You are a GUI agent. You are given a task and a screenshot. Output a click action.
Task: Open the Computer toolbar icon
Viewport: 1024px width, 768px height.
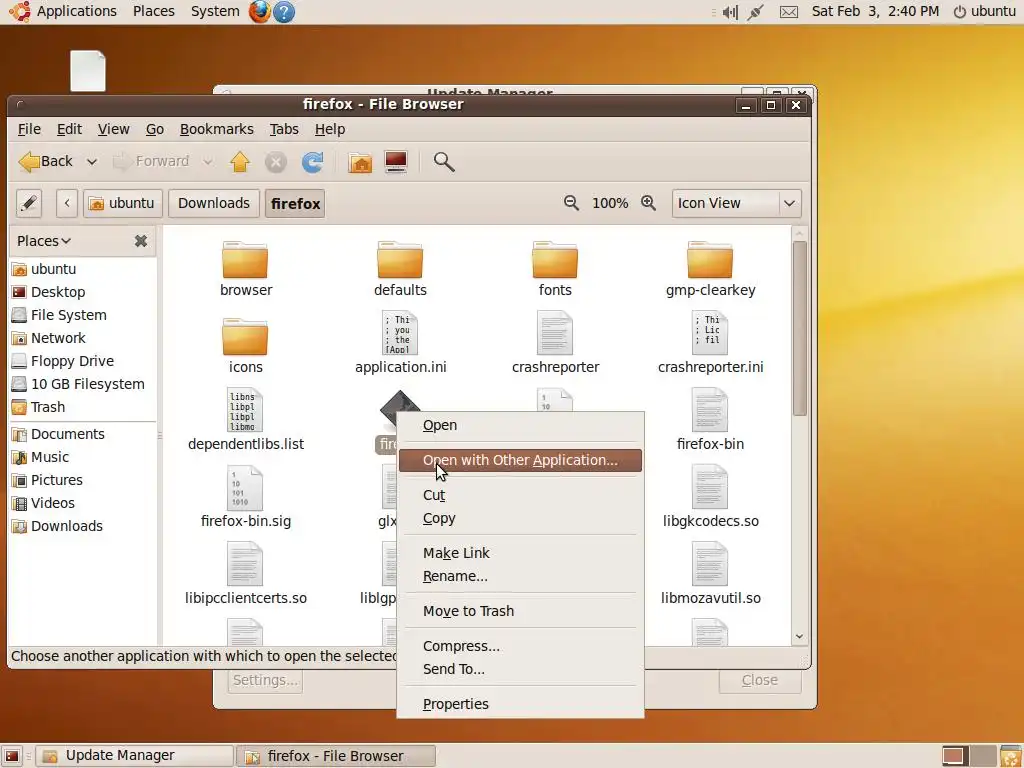tap(396, 161)
